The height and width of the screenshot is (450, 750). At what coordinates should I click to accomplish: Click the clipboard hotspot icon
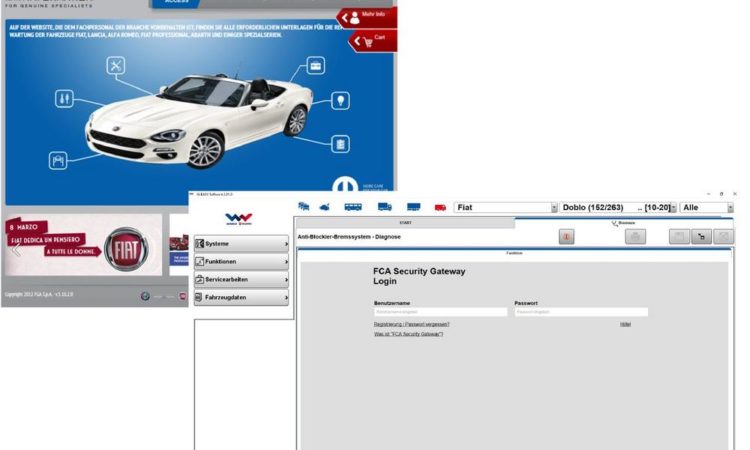341,144
